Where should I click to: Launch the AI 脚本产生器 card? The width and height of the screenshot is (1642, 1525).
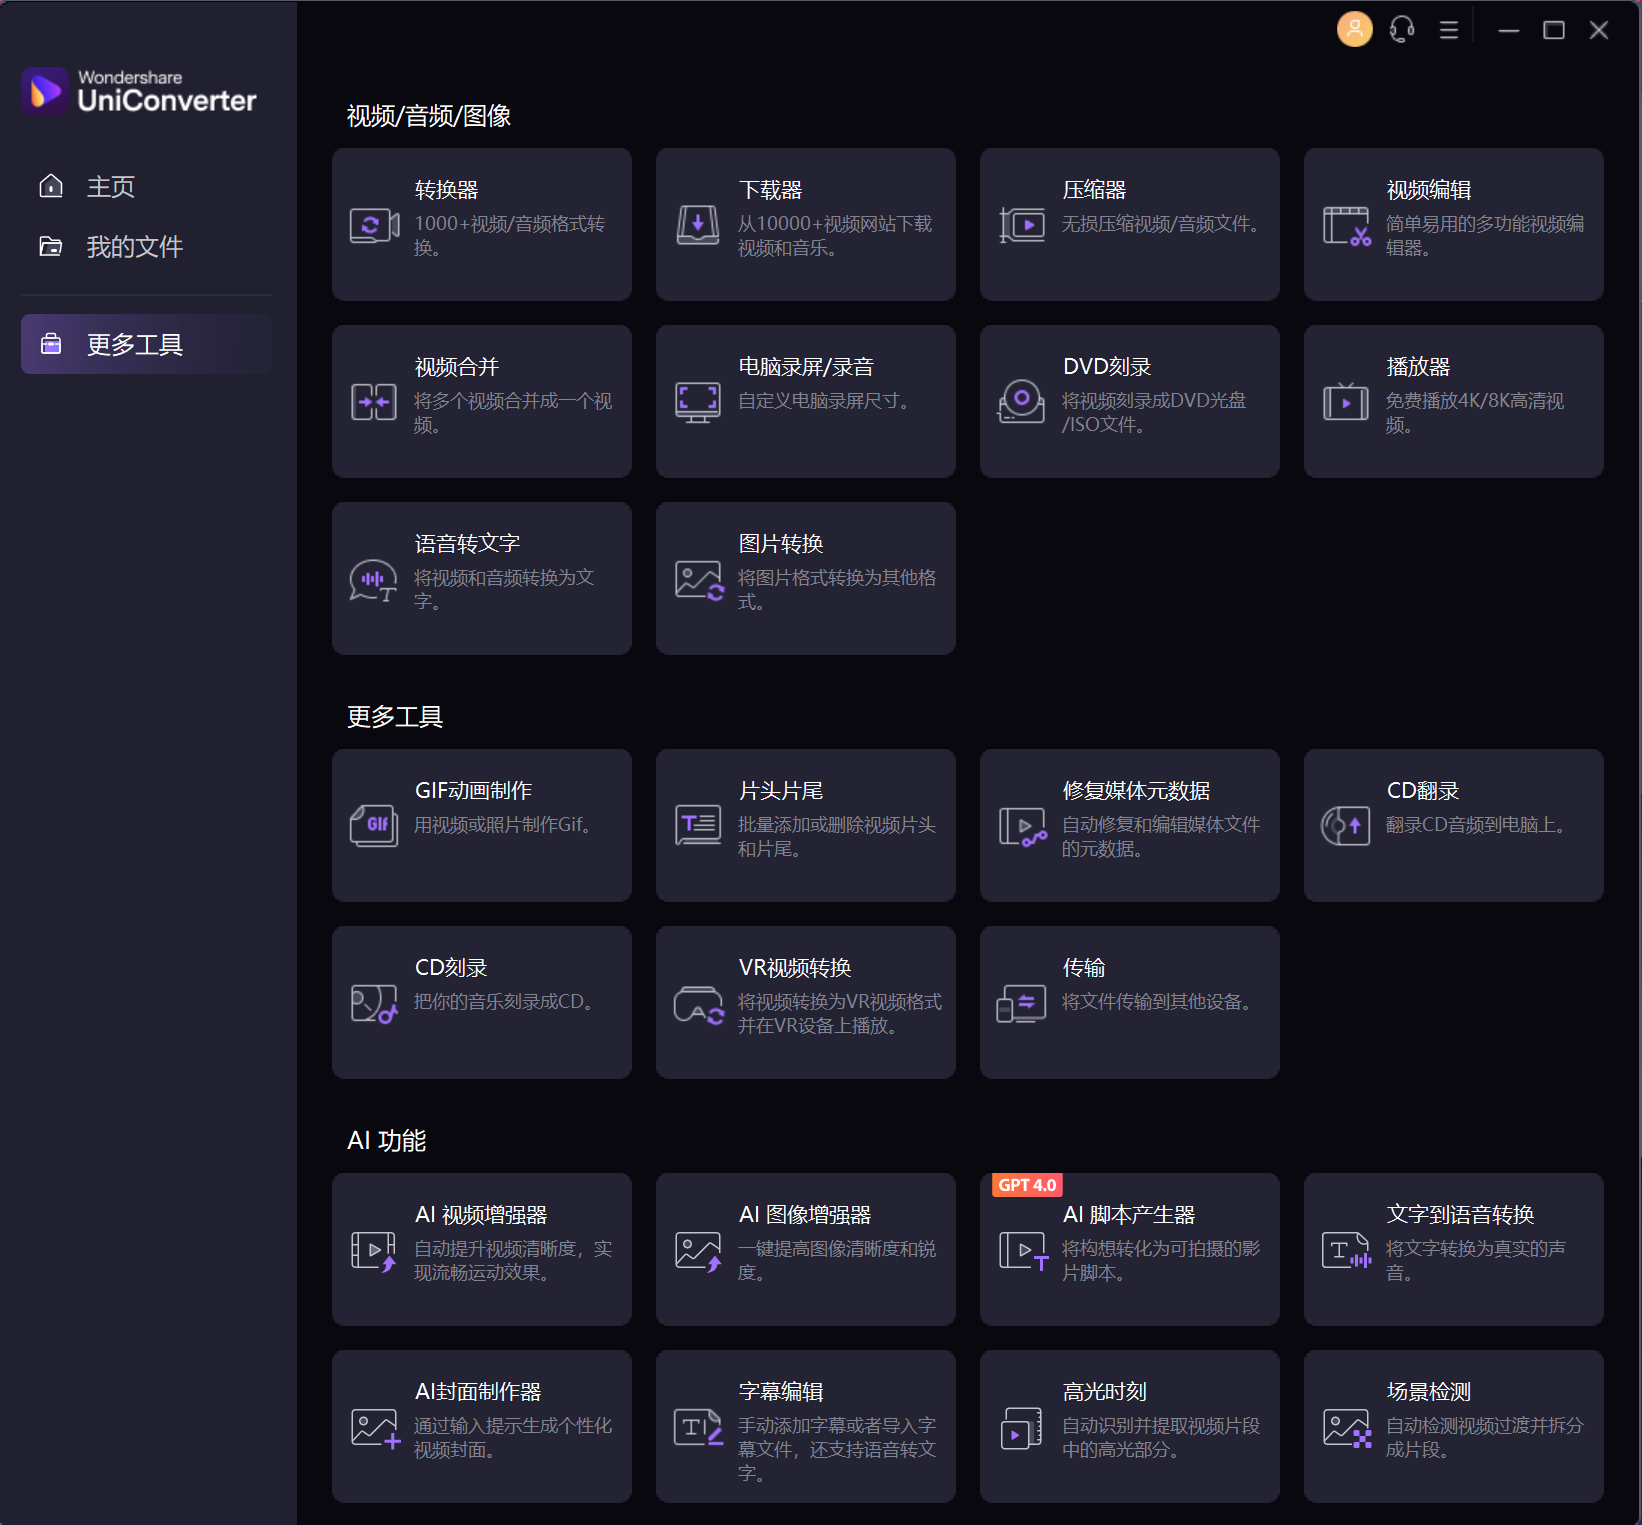click(x=1129, y=1249)
